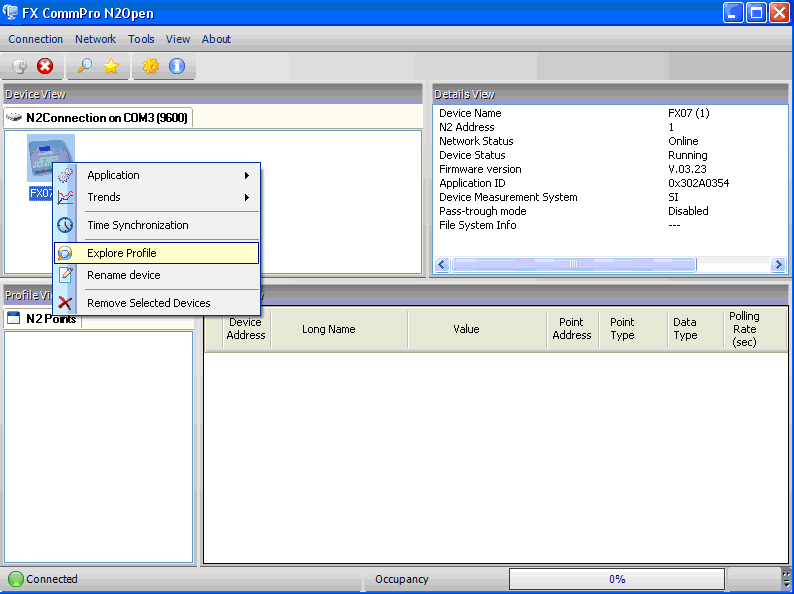Click the green Connected status icon
Image resolution: width=794 pixels, height=594 pixels.
pyautogui.click(x=16, y=579)
